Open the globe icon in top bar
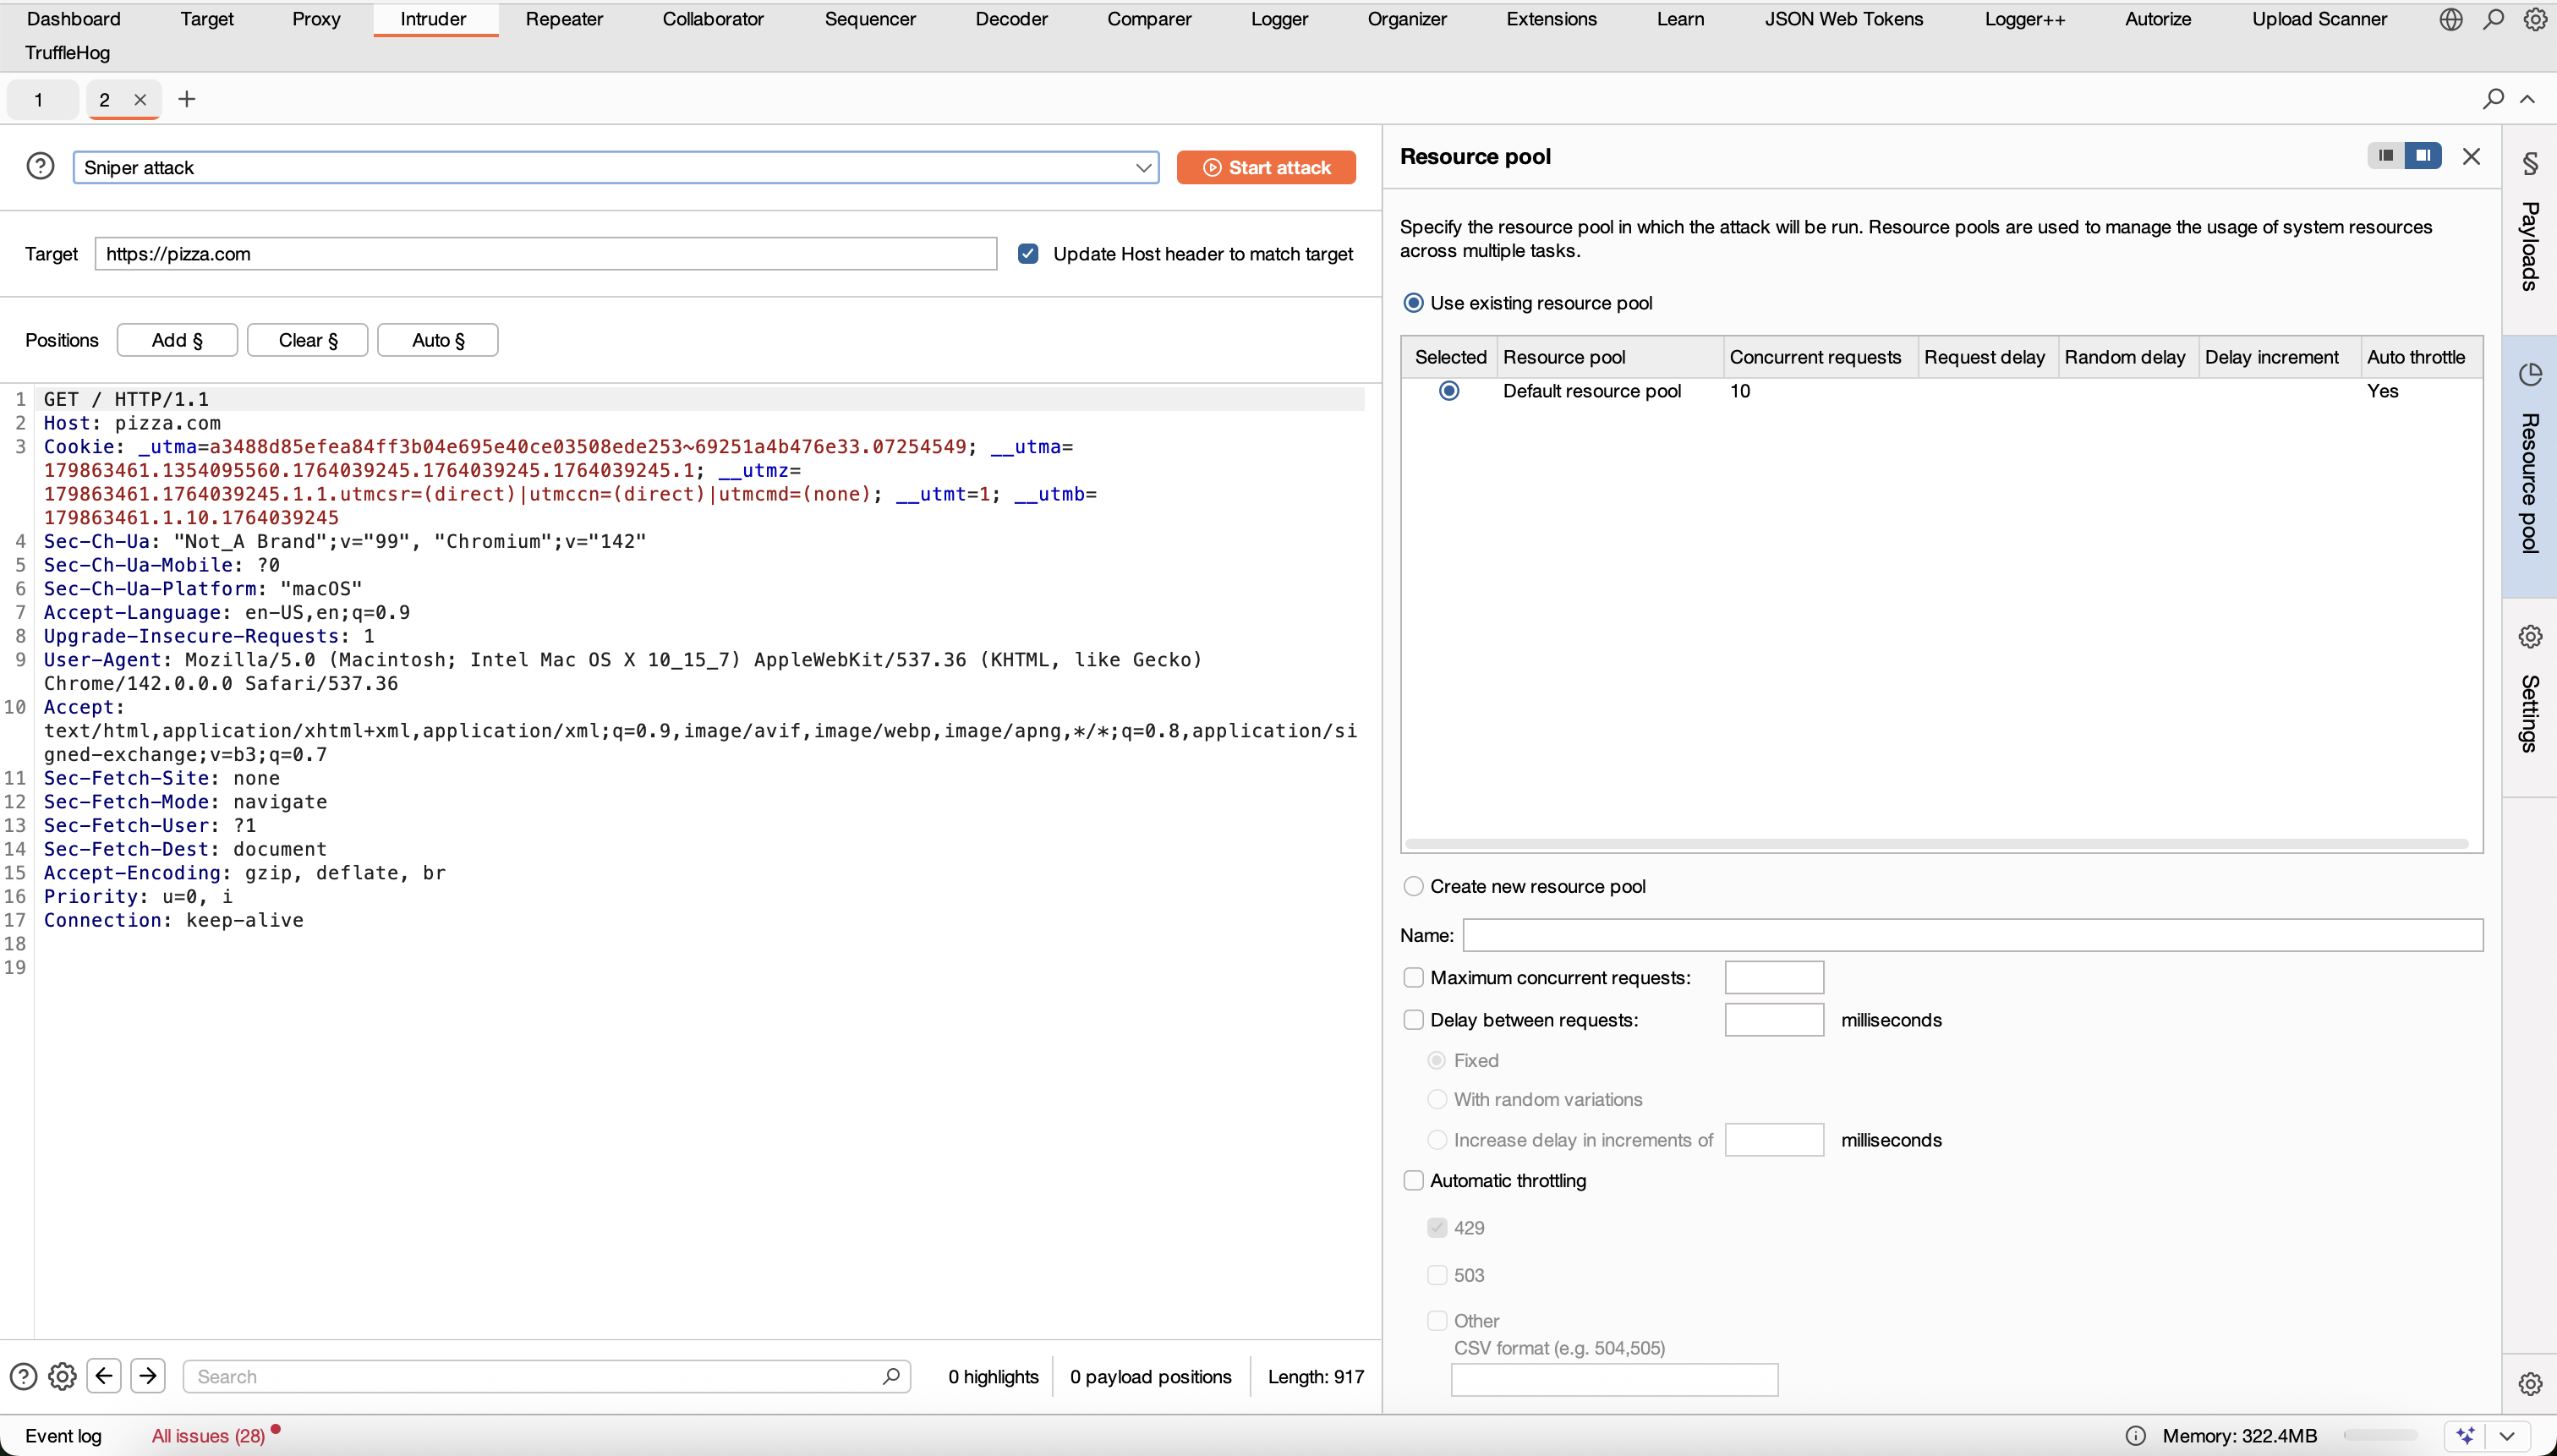 click(2450, 19)
